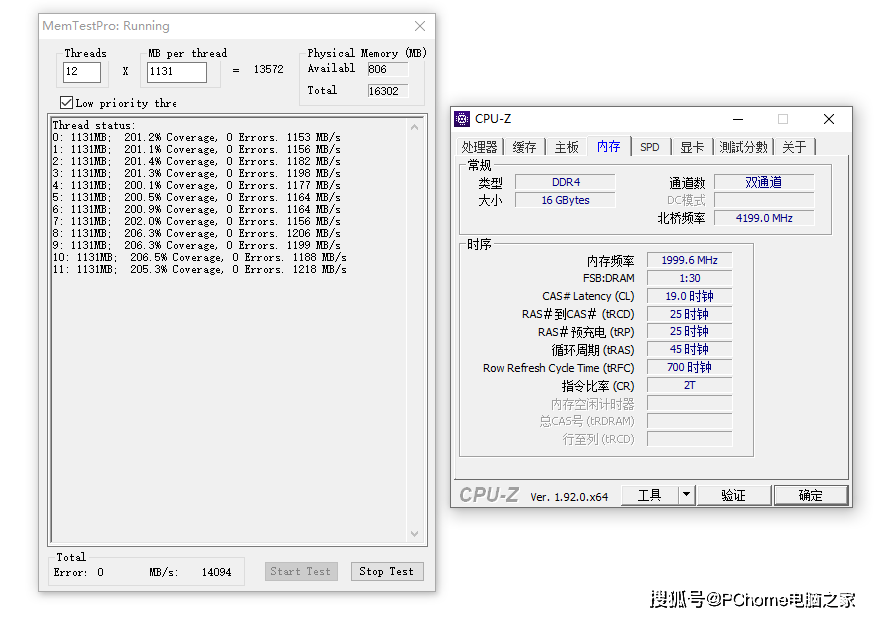Click the command rate 2T value

tap(690, 385)
